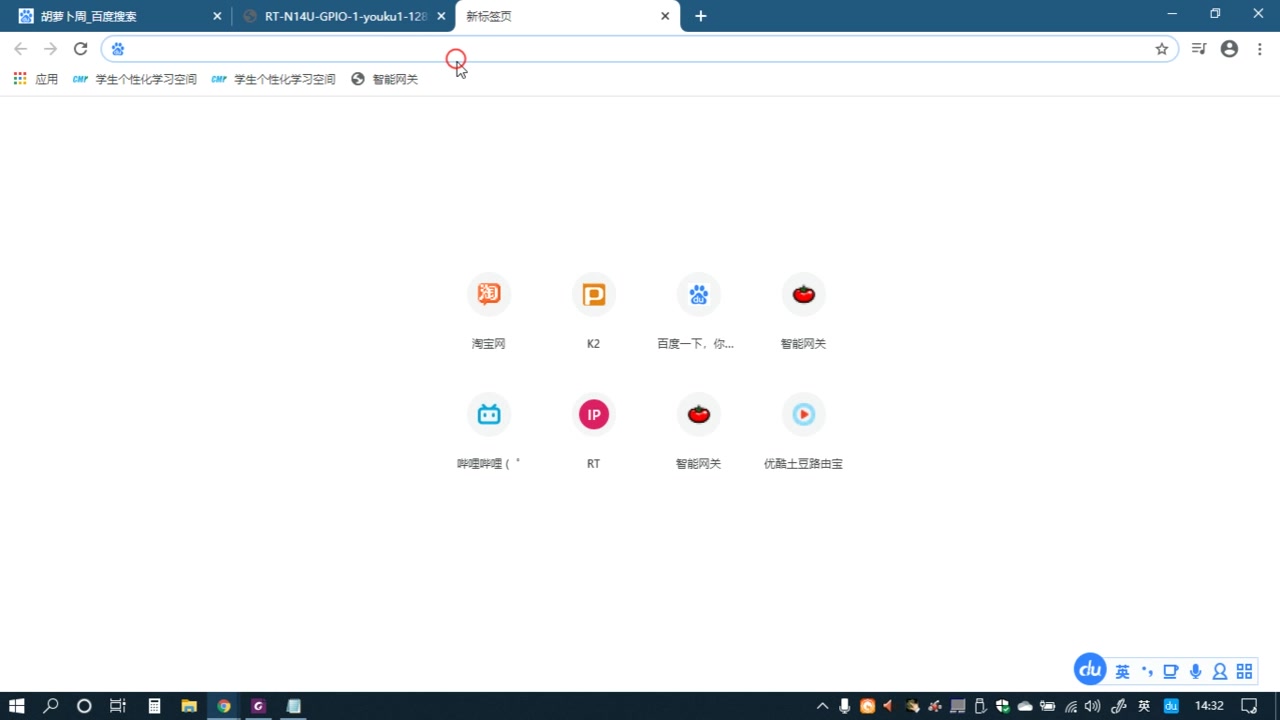Open the 学生个性化学习空间 bookmark
This screenshot has height=720, width=1280.
point(145,79)
